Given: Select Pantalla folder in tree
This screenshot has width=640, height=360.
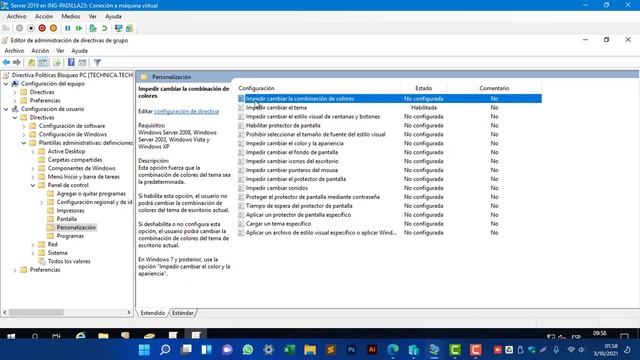Looking at the screenshot, I should point(67,219).
